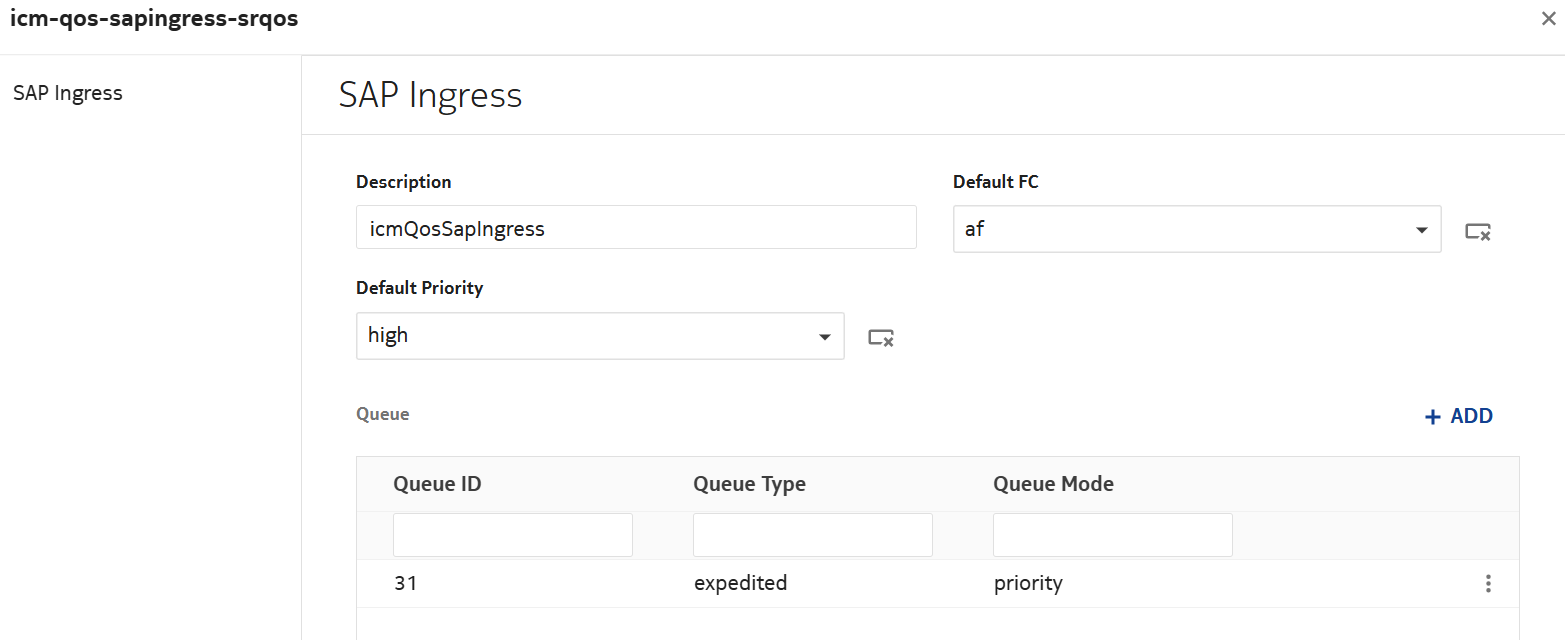Sort by the Queue Mode column header
The image size is (1565, 640).
coord(1053,484)
